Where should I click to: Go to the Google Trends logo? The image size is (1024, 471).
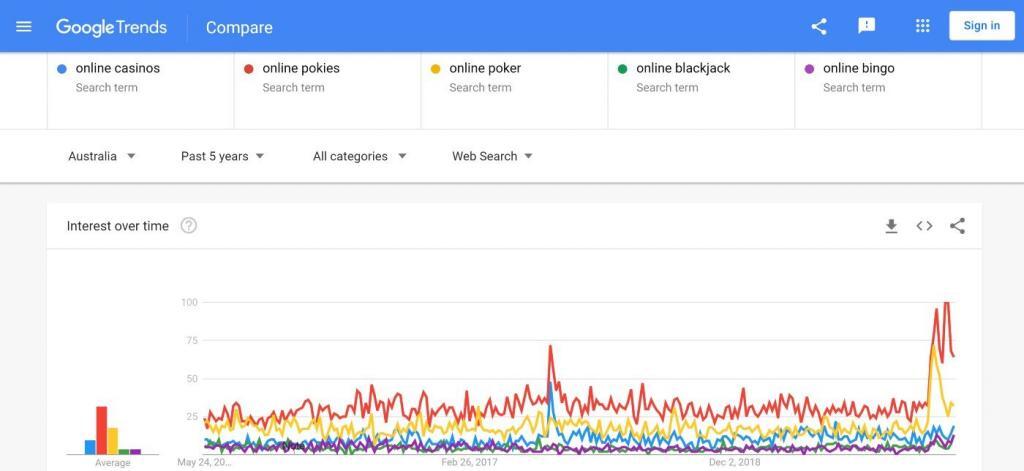112,27
